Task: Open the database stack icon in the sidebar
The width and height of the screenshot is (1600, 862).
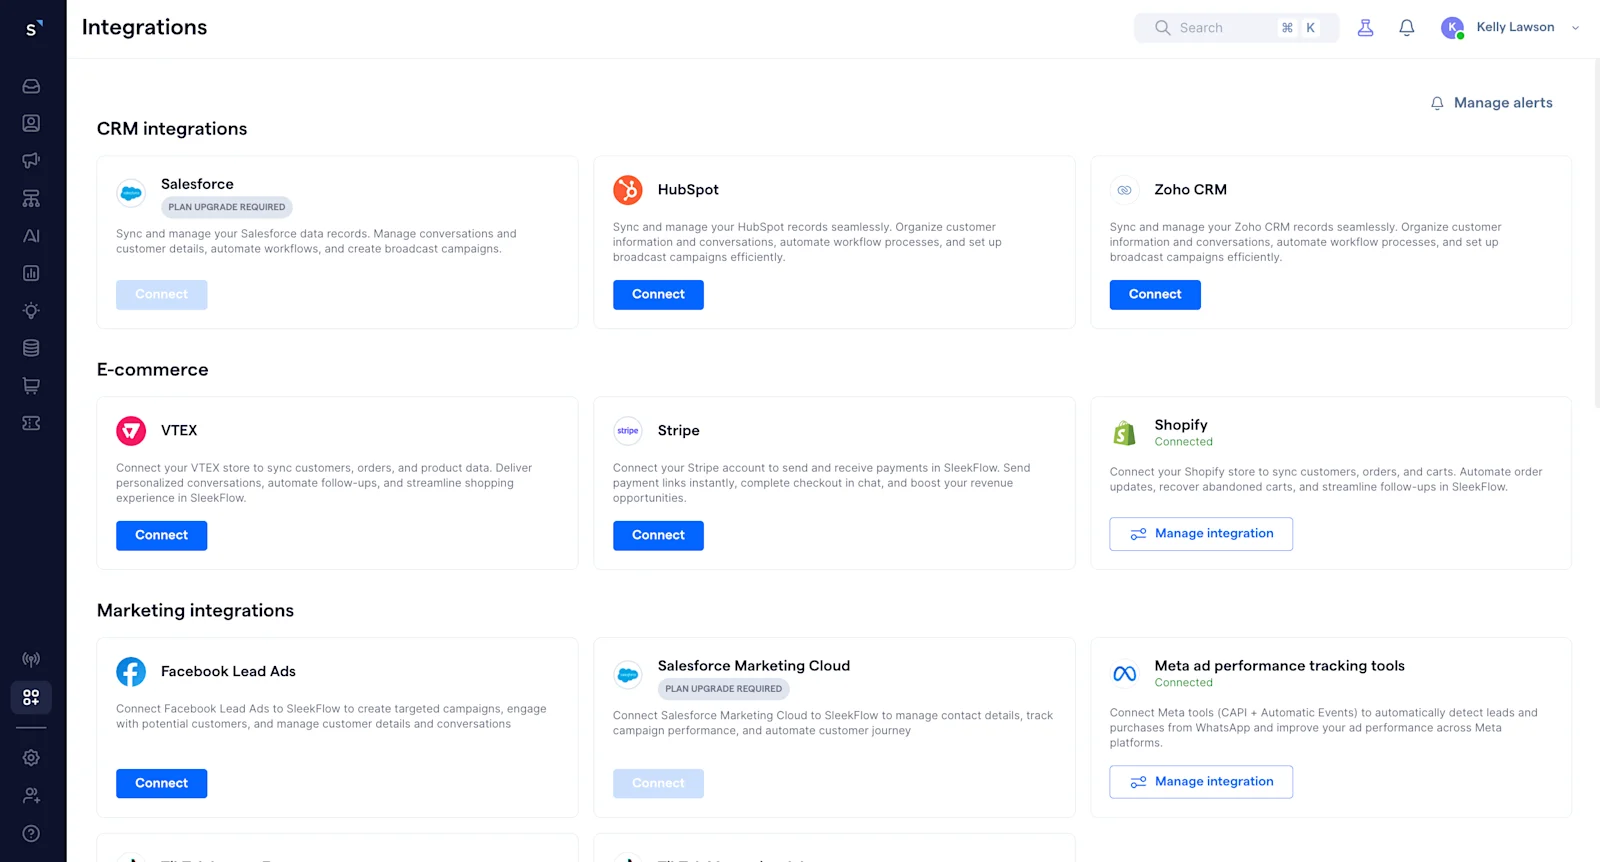Action: [x=31, y=348]
